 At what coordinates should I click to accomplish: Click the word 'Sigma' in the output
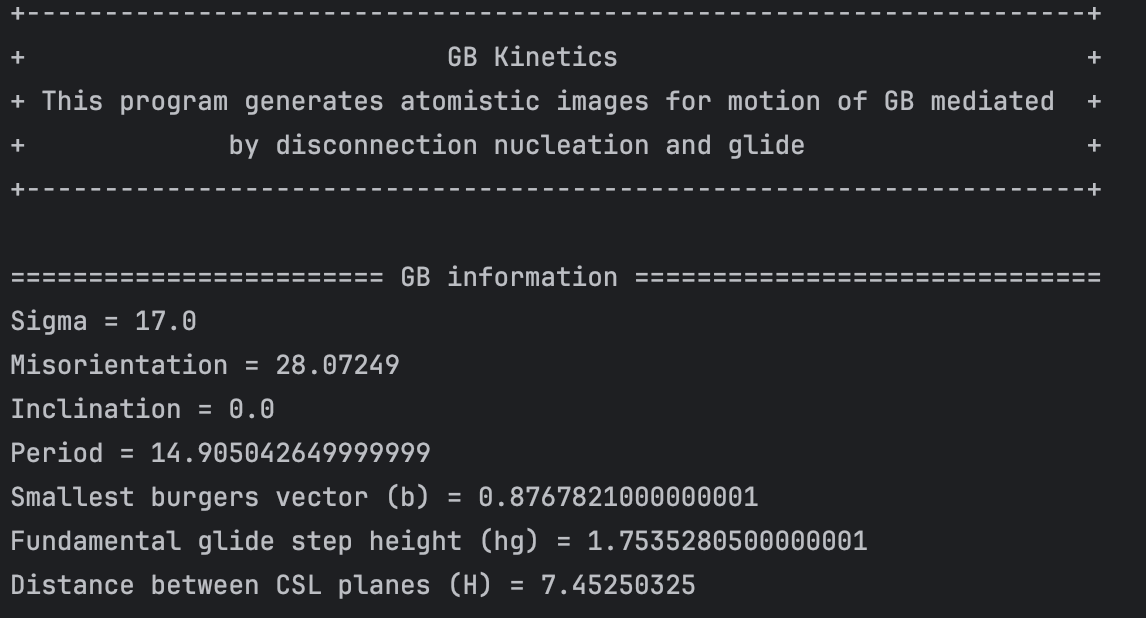49,322
